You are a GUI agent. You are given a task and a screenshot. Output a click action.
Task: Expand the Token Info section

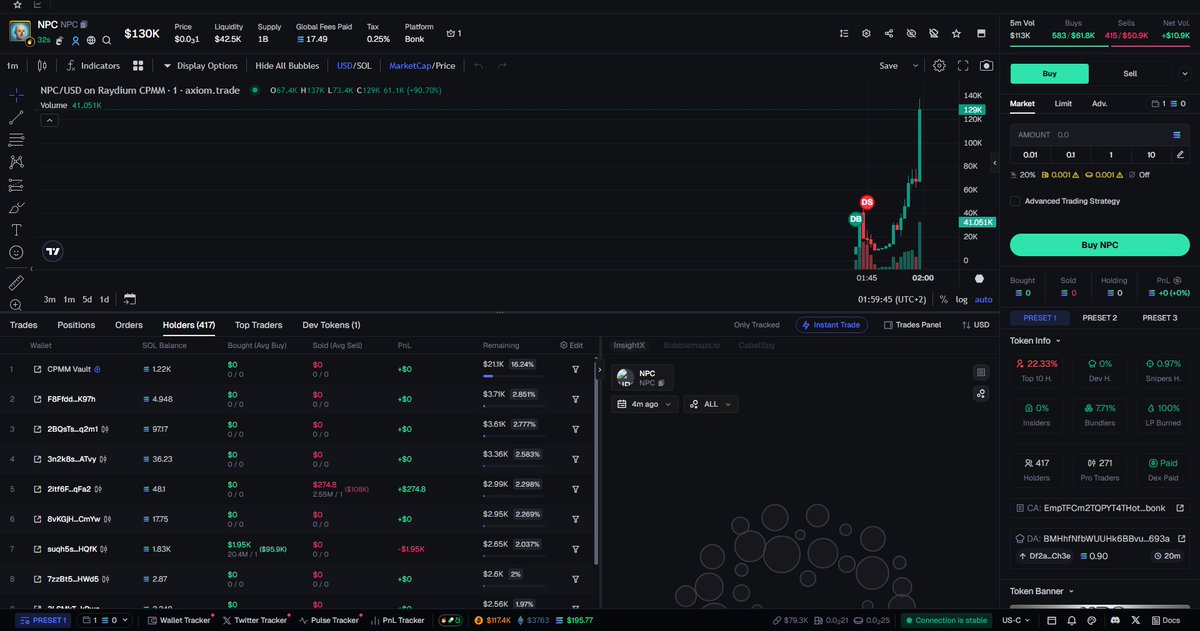1034,341
